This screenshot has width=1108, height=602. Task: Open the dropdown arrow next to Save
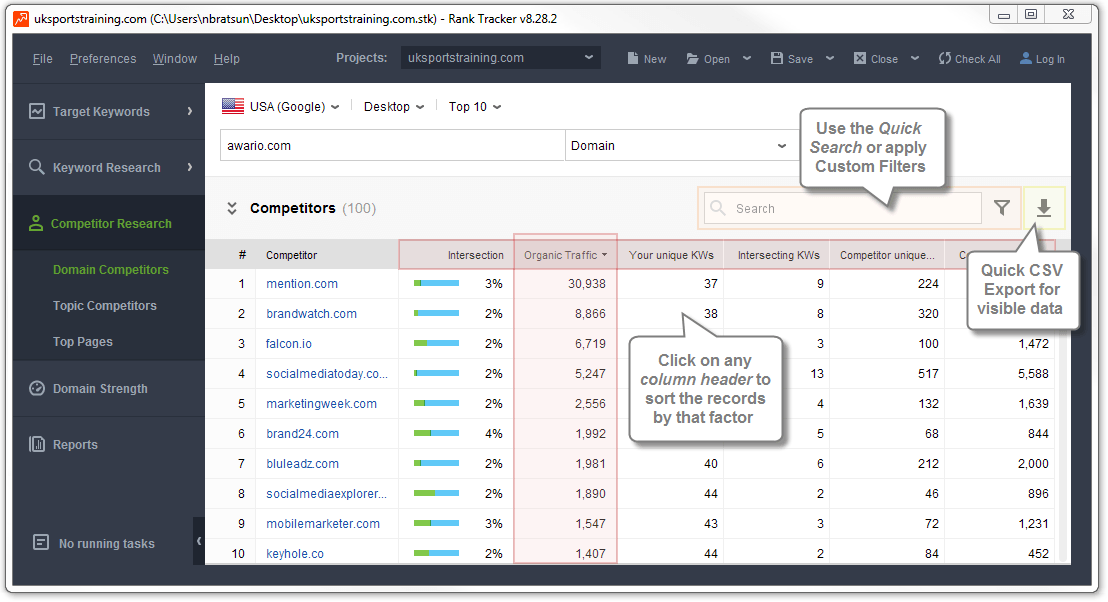[830, 59]
